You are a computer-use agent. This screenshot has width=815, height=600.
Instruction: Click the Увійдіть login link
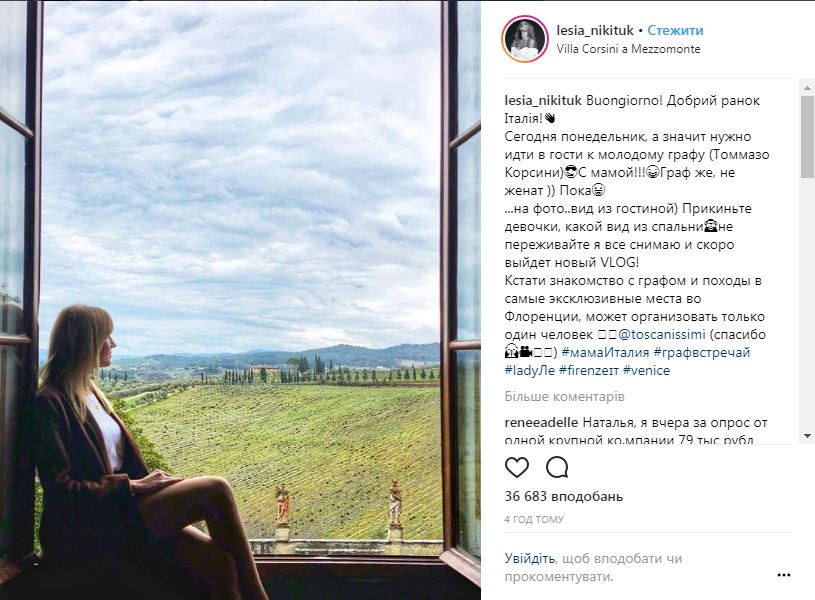pos(531,557)
